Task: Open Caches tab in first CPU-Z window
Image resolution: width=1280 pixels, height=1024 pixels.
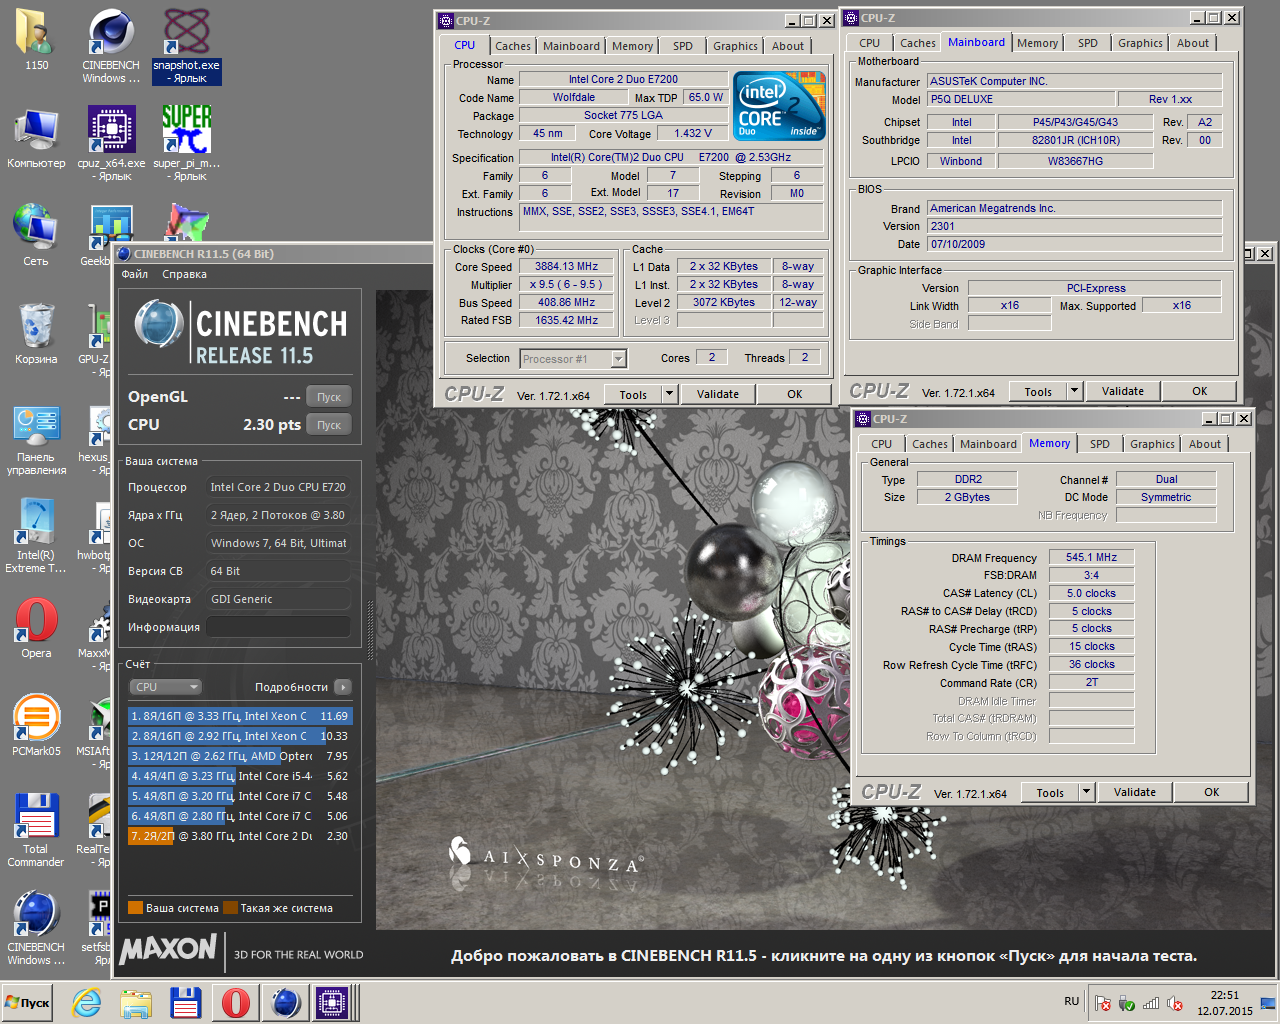Action: pyautogui.click(x=513, y=46)
